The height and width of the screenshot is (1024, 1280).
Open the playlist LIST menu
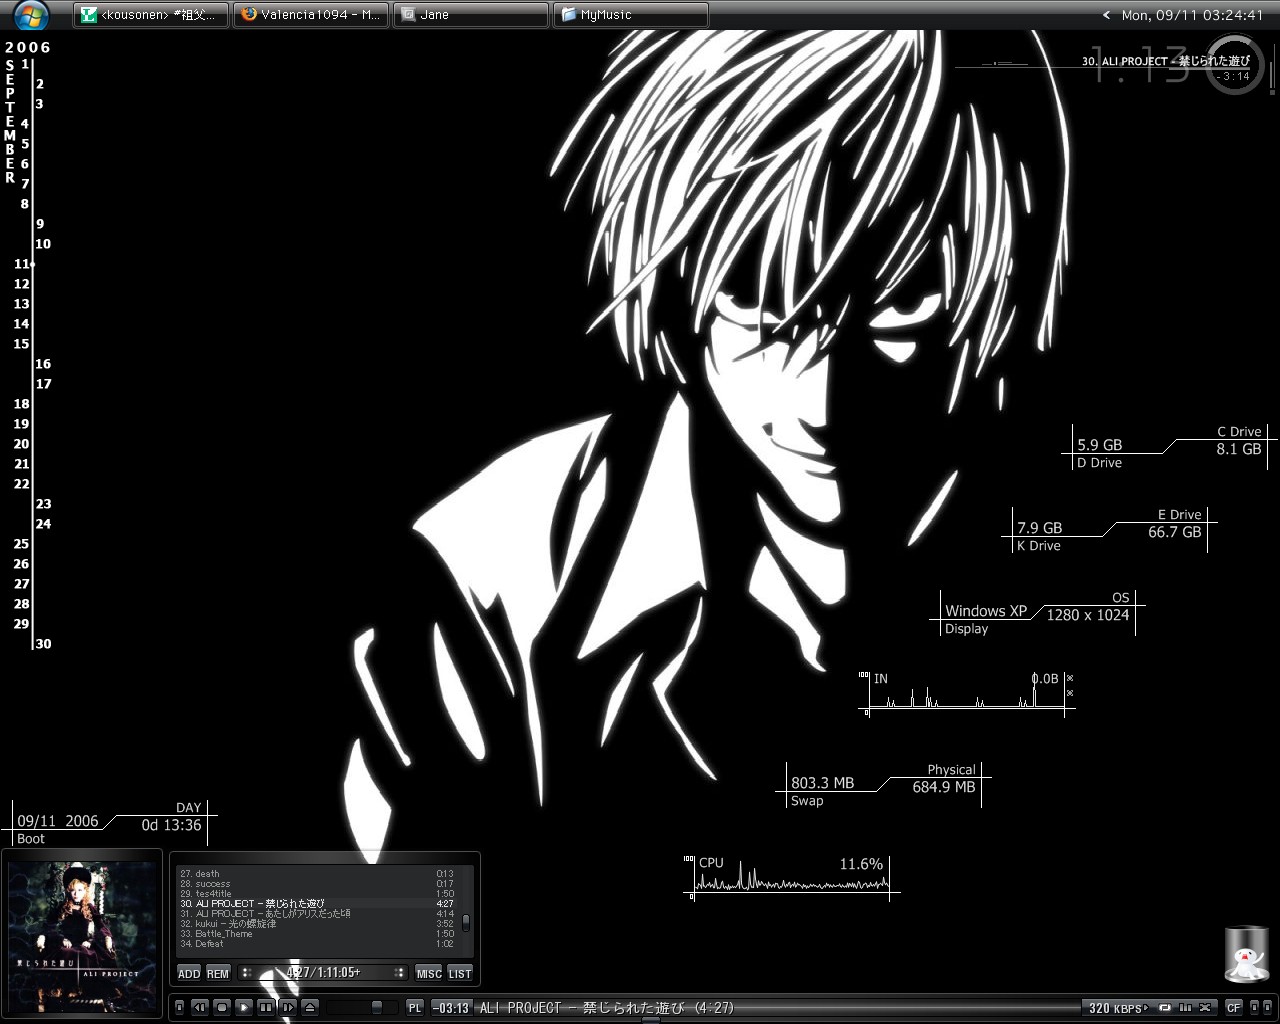click(x=460, y=973)
